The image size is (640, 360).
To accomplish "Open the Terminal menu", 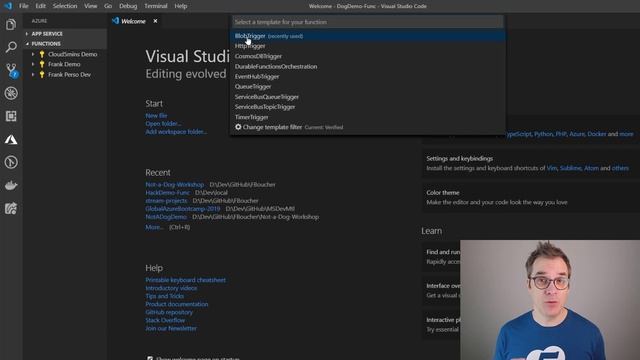I will click(x=156, y=6).
